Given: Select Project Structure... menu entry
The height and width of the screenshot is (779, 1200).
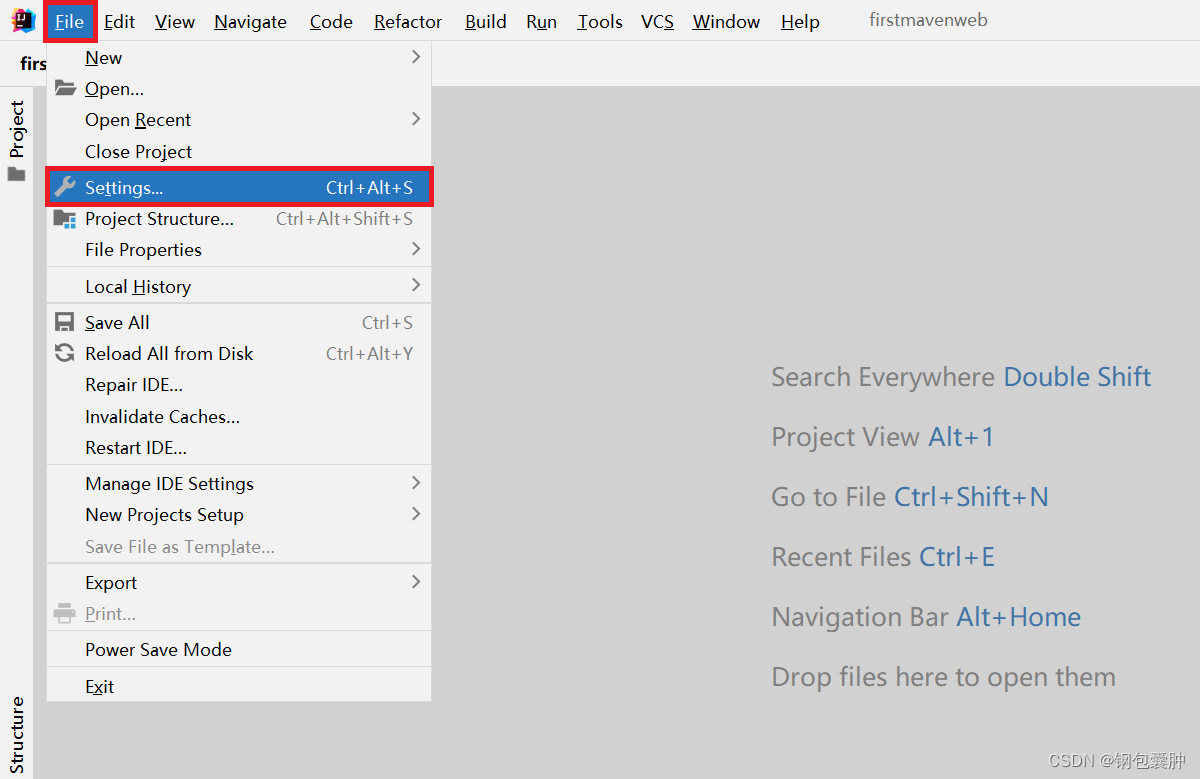Looking at the screenshot, I should 239,218.
